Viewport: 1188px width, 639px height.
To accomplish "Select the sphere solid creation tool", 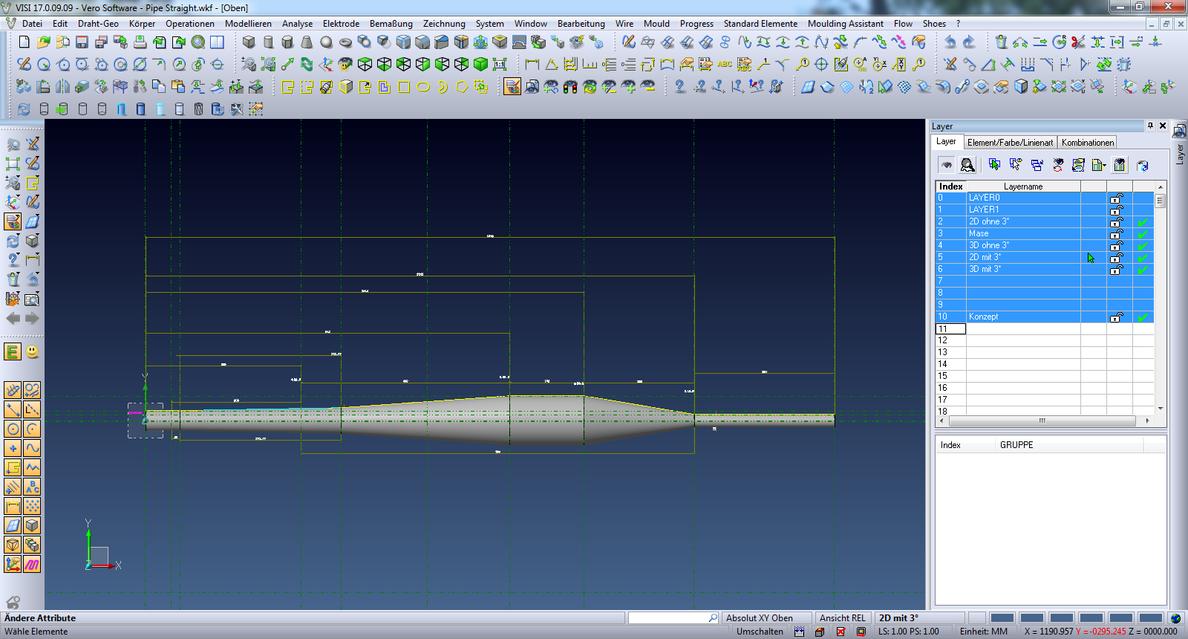I will [x=326, y=42].
